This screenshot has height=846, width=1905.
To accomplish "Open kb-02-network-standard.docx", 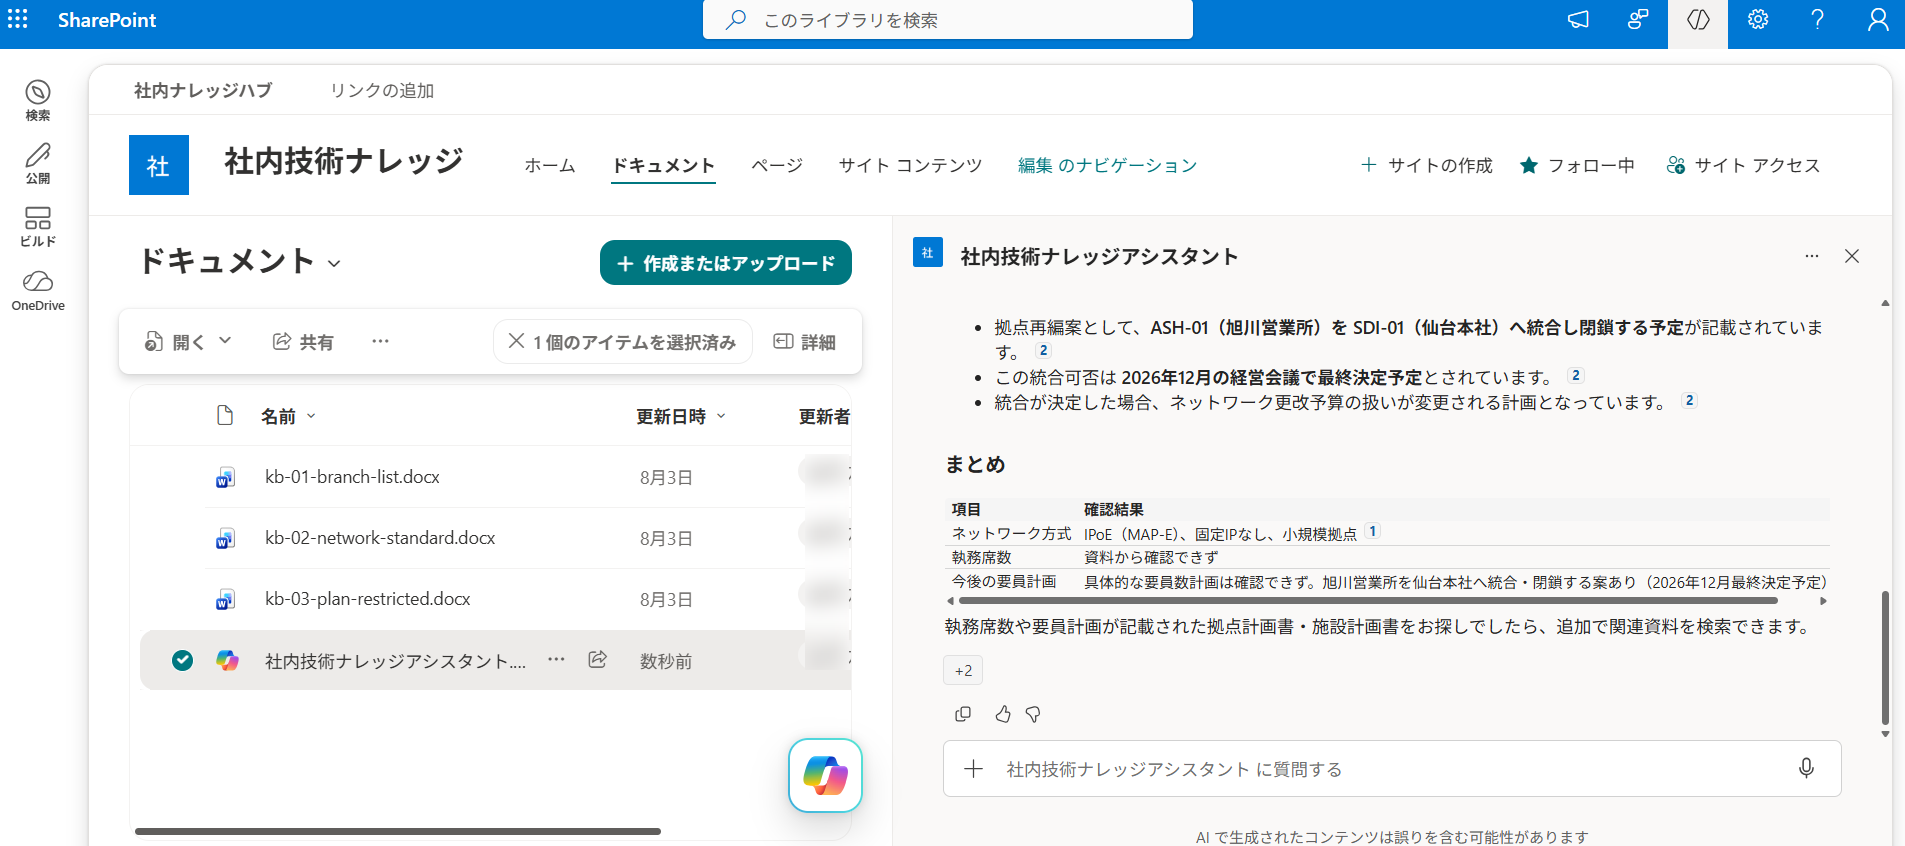I will (x=380, y=538).
